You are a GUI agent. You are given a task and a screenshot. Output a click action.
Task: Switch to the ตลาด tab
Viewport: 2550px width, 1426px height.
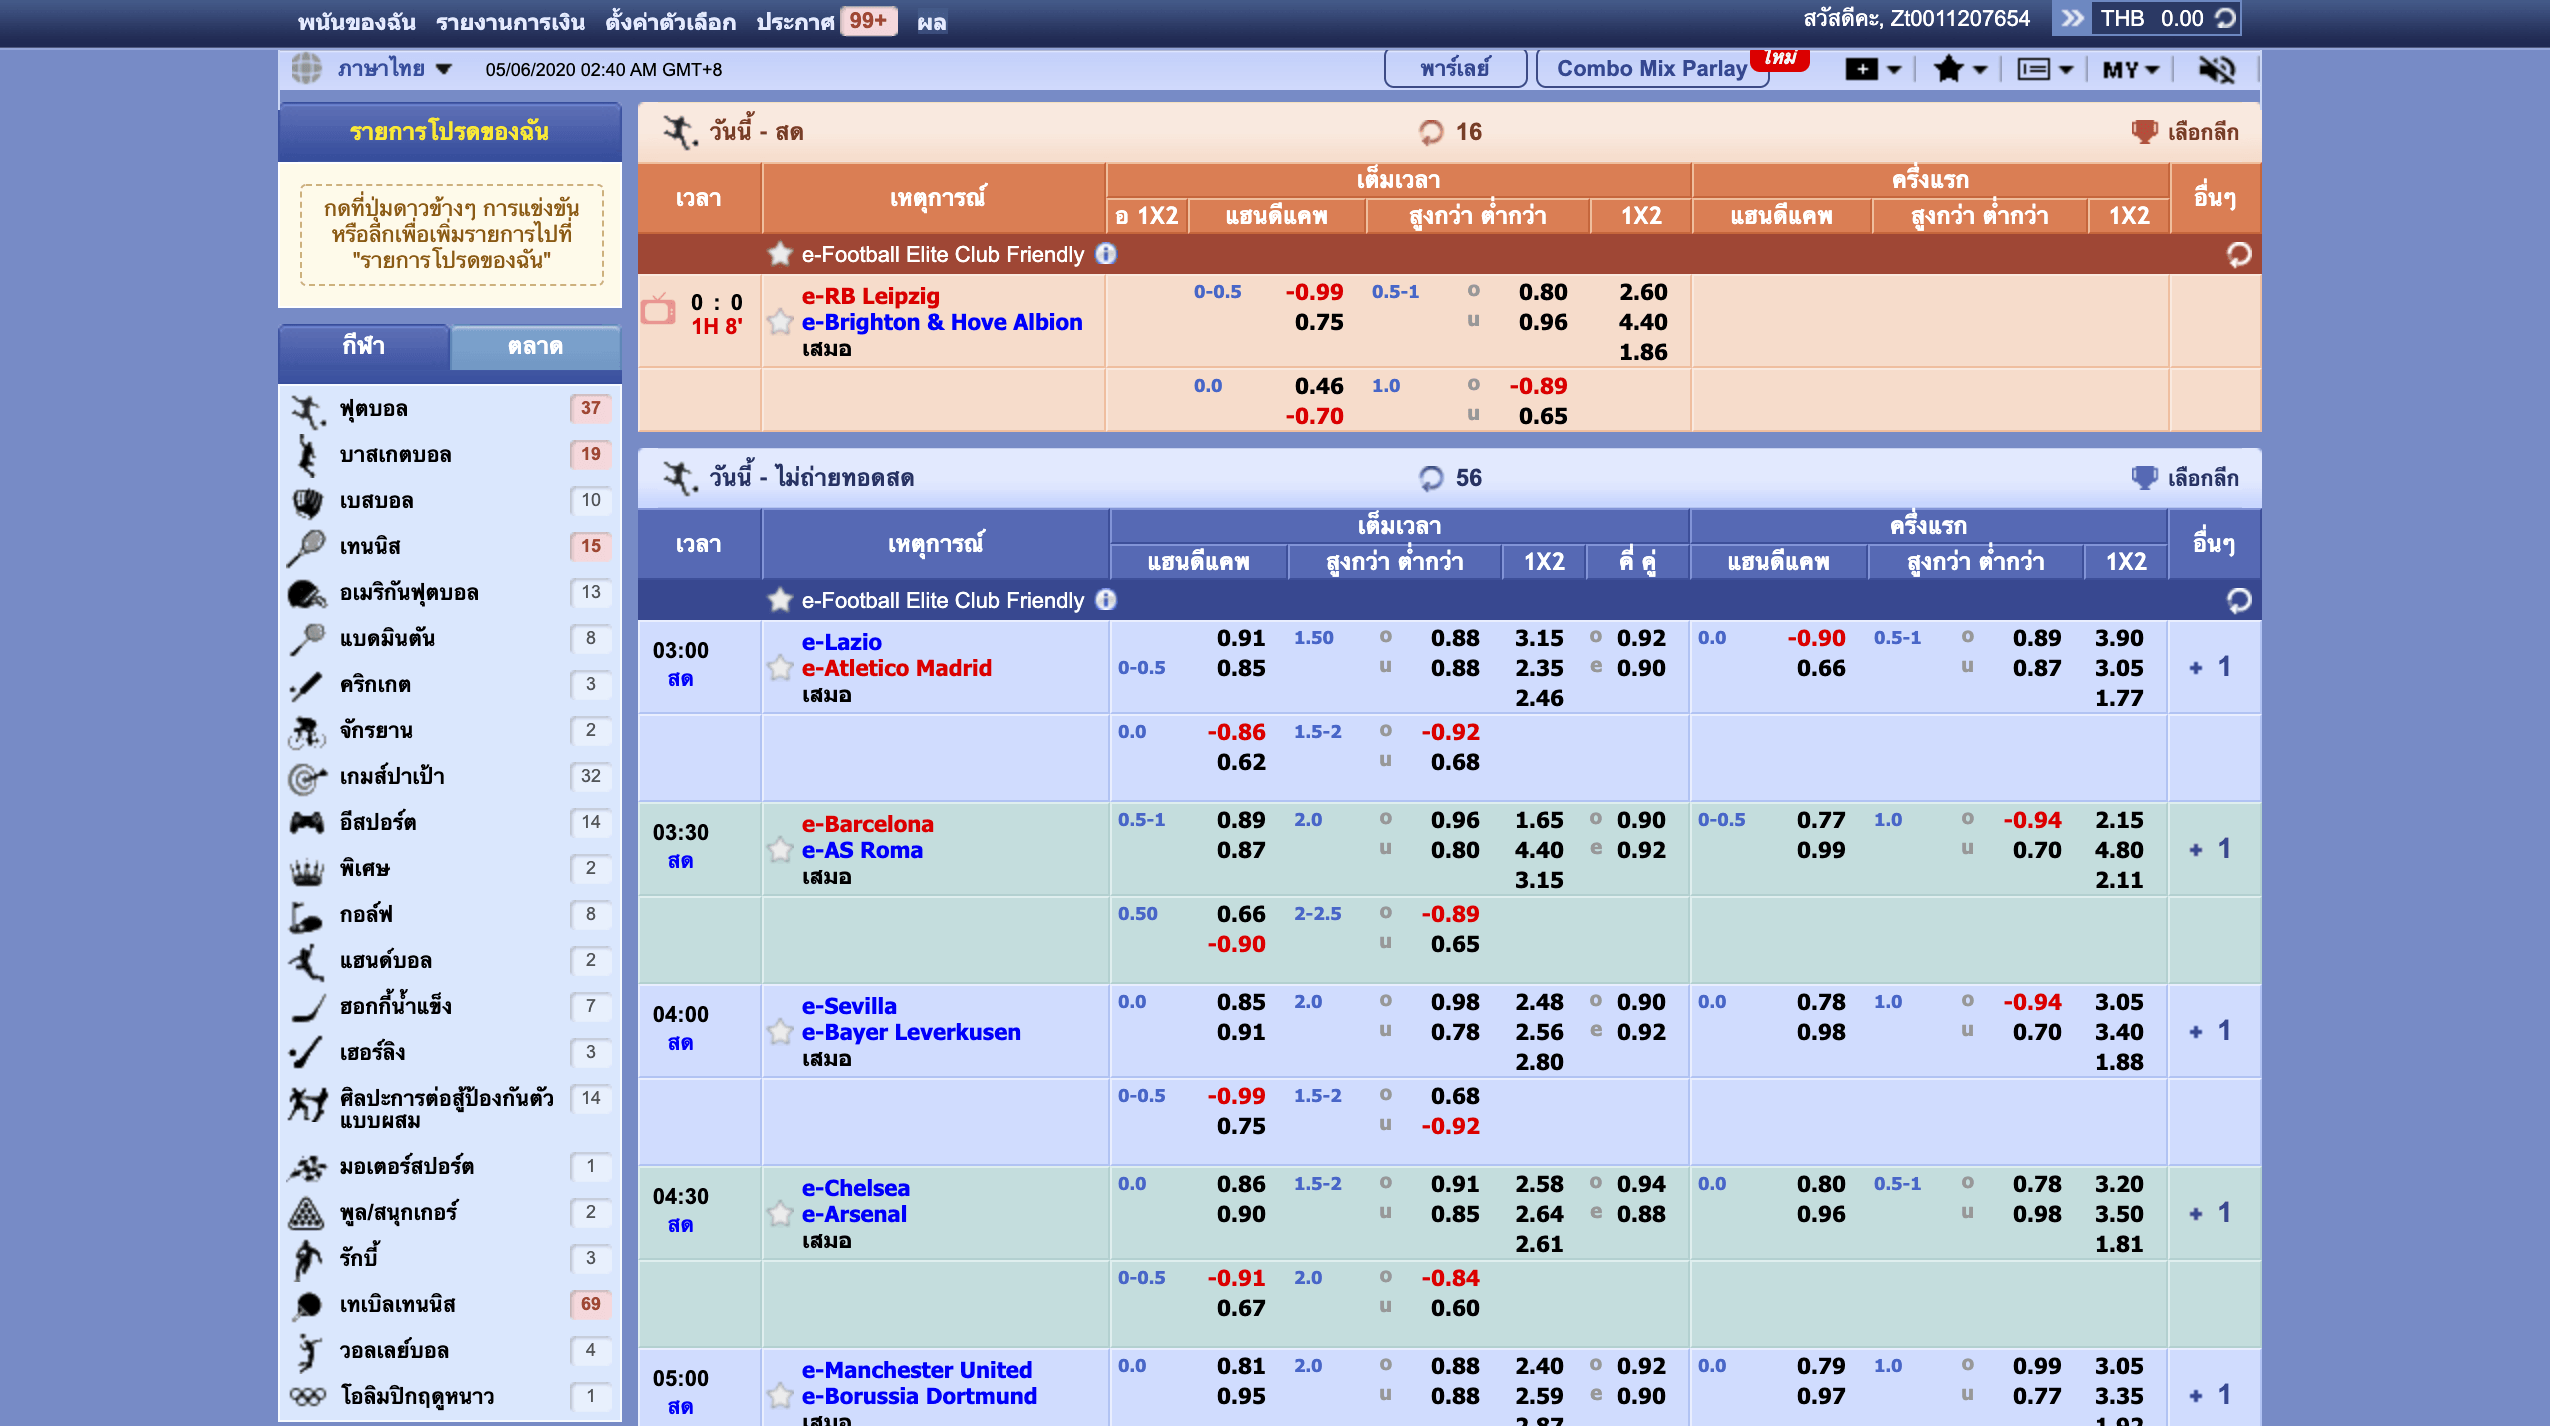(x=535, y=346)
